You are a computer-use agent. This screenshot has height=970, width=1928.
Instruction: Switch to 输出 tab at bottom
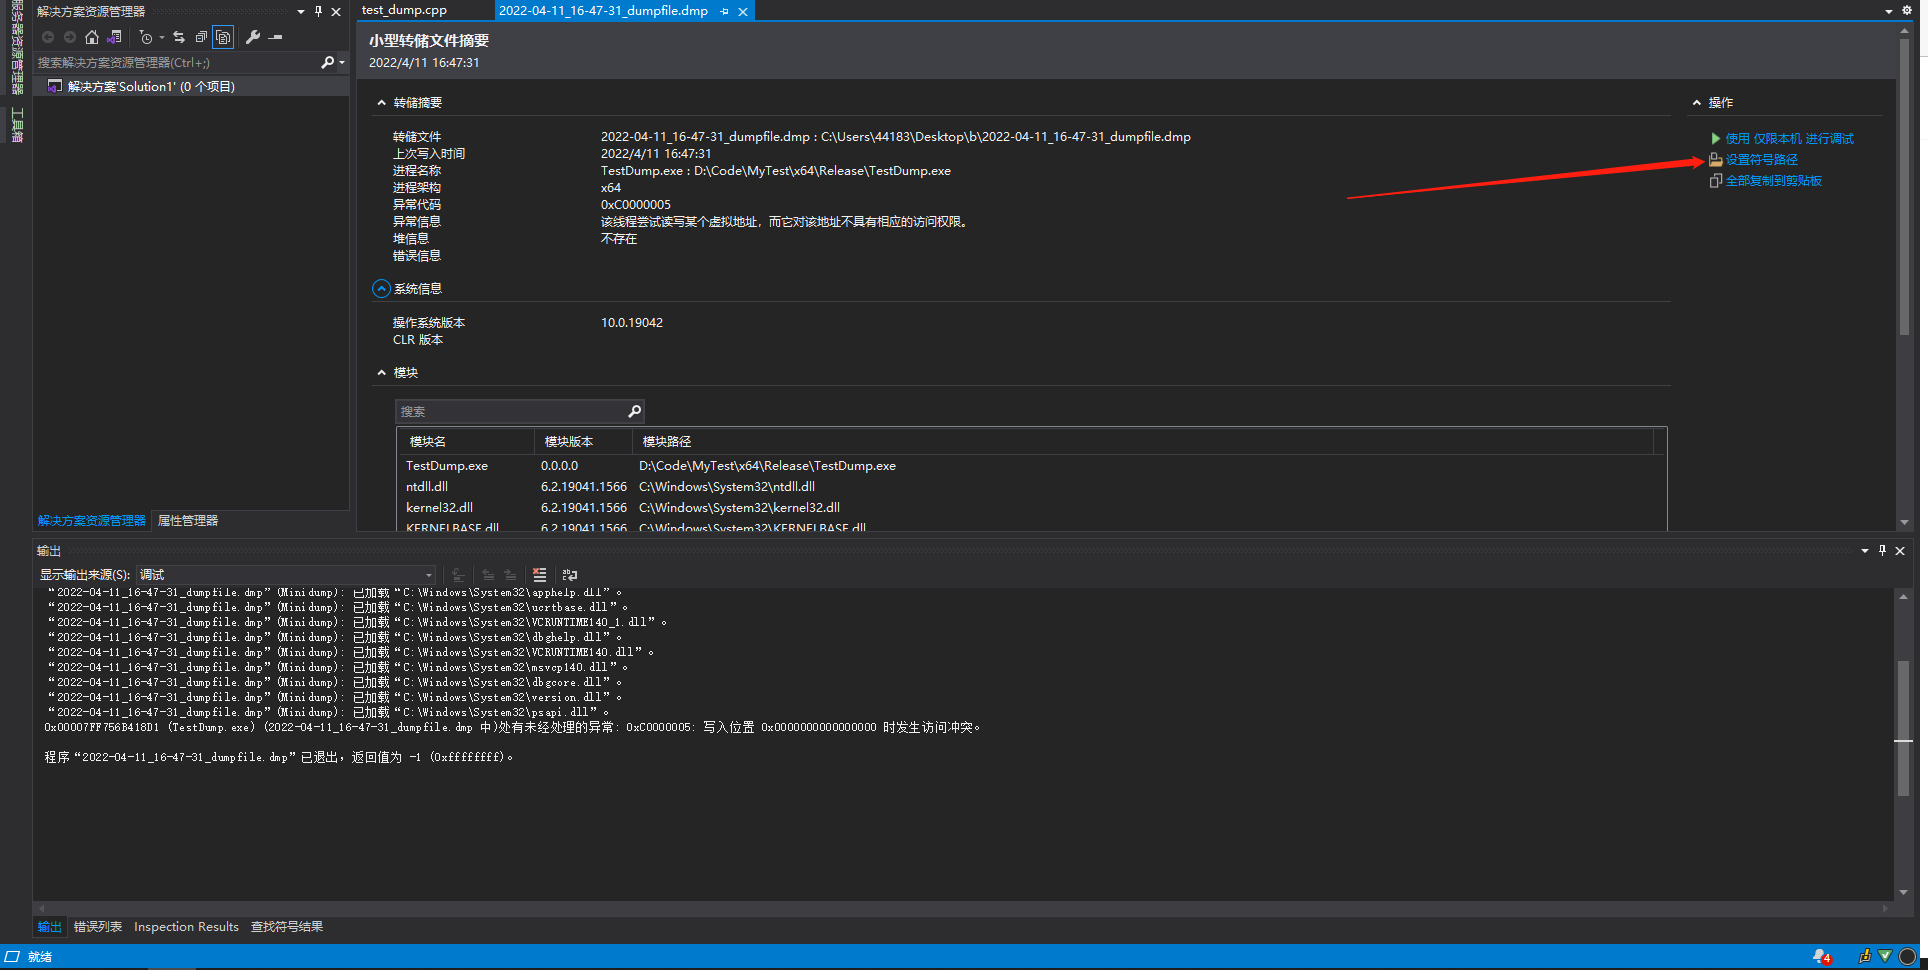pyautogui.click(x=49, y=927)
